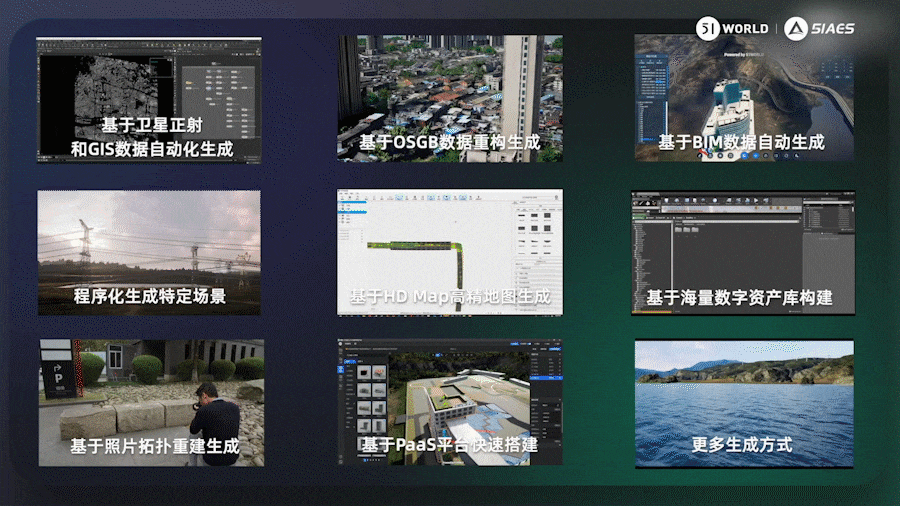Open the 基于照片拓扑重建生成 photographer thumbnail
Image resolution: width=900 pixels, height=506 pixels.
[152, 403]
